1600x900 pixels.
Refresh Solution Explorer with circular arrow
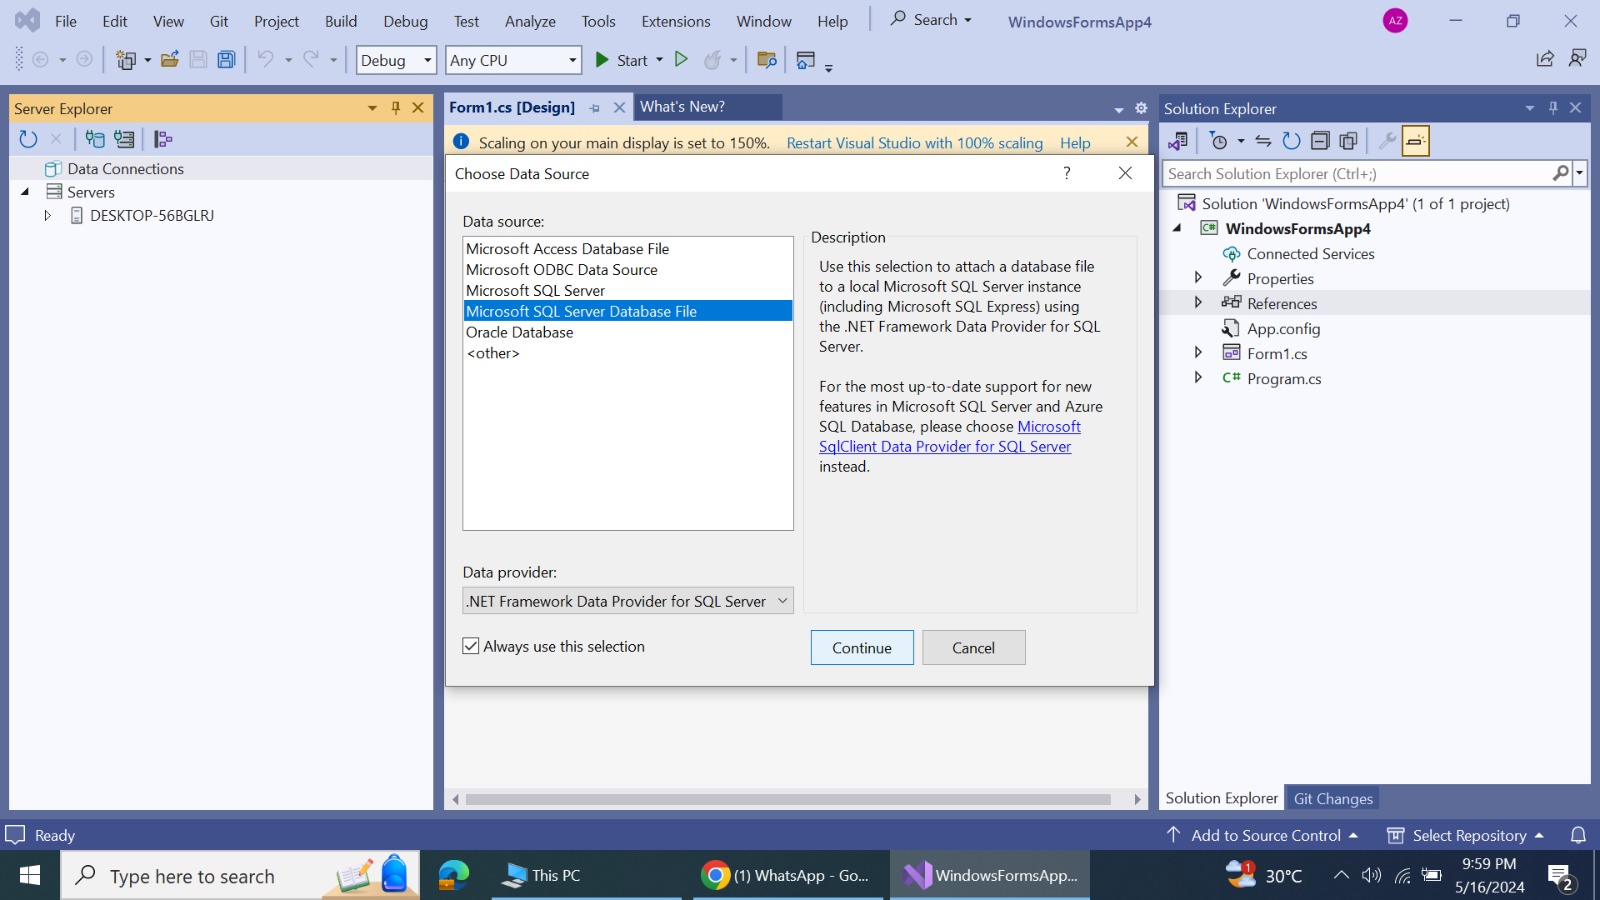1292,141
